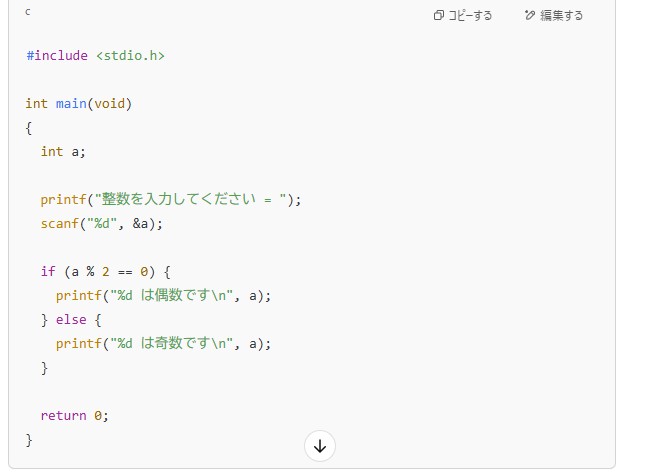
Task: Click the コピーする copy button
Action: coord(463,16)
